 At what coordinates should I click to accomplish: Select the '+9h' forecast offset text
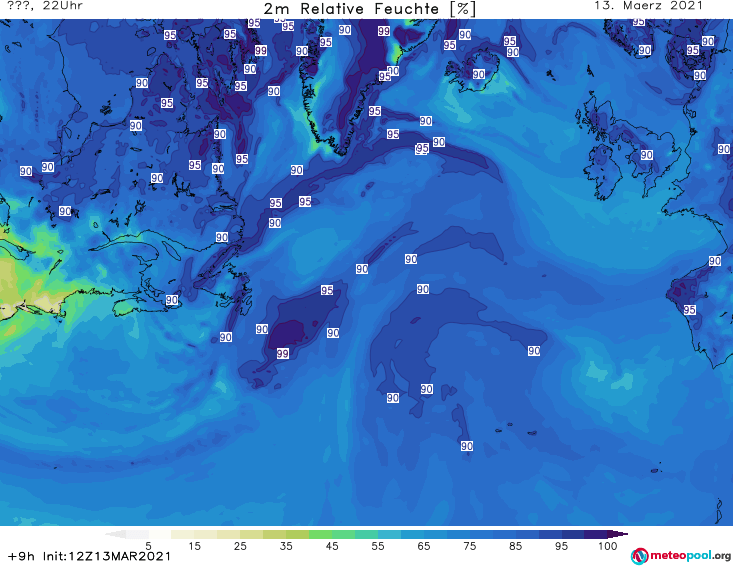(x=22, y=557)
